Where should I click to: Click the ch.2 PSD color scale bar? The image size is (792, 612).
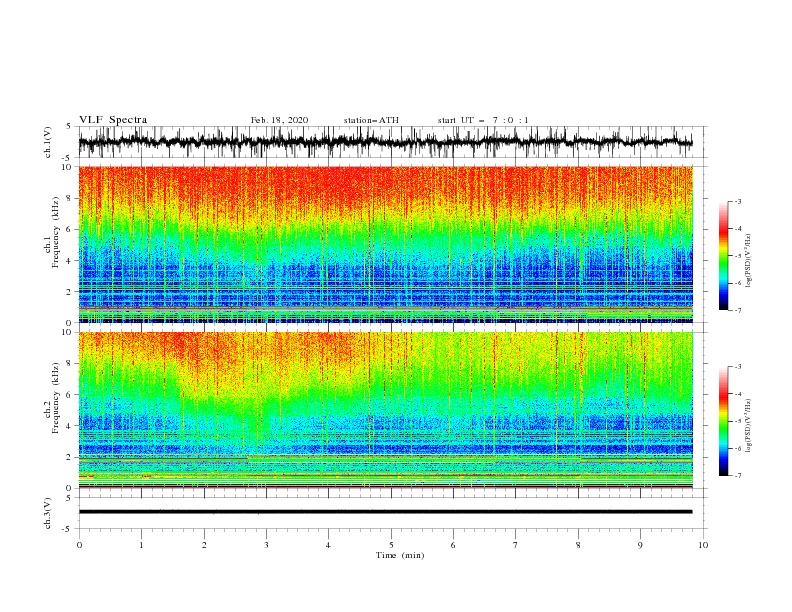[x=723, y=421]
